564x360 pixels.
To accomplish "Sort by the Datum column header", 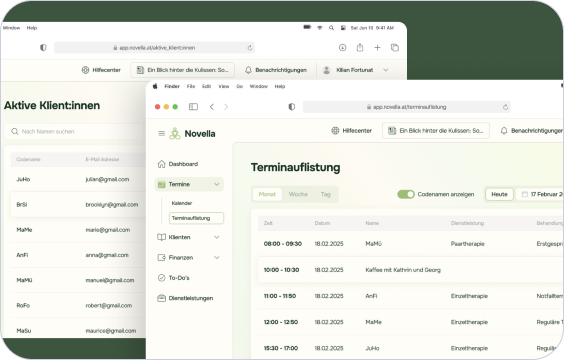I will point(322,223).
